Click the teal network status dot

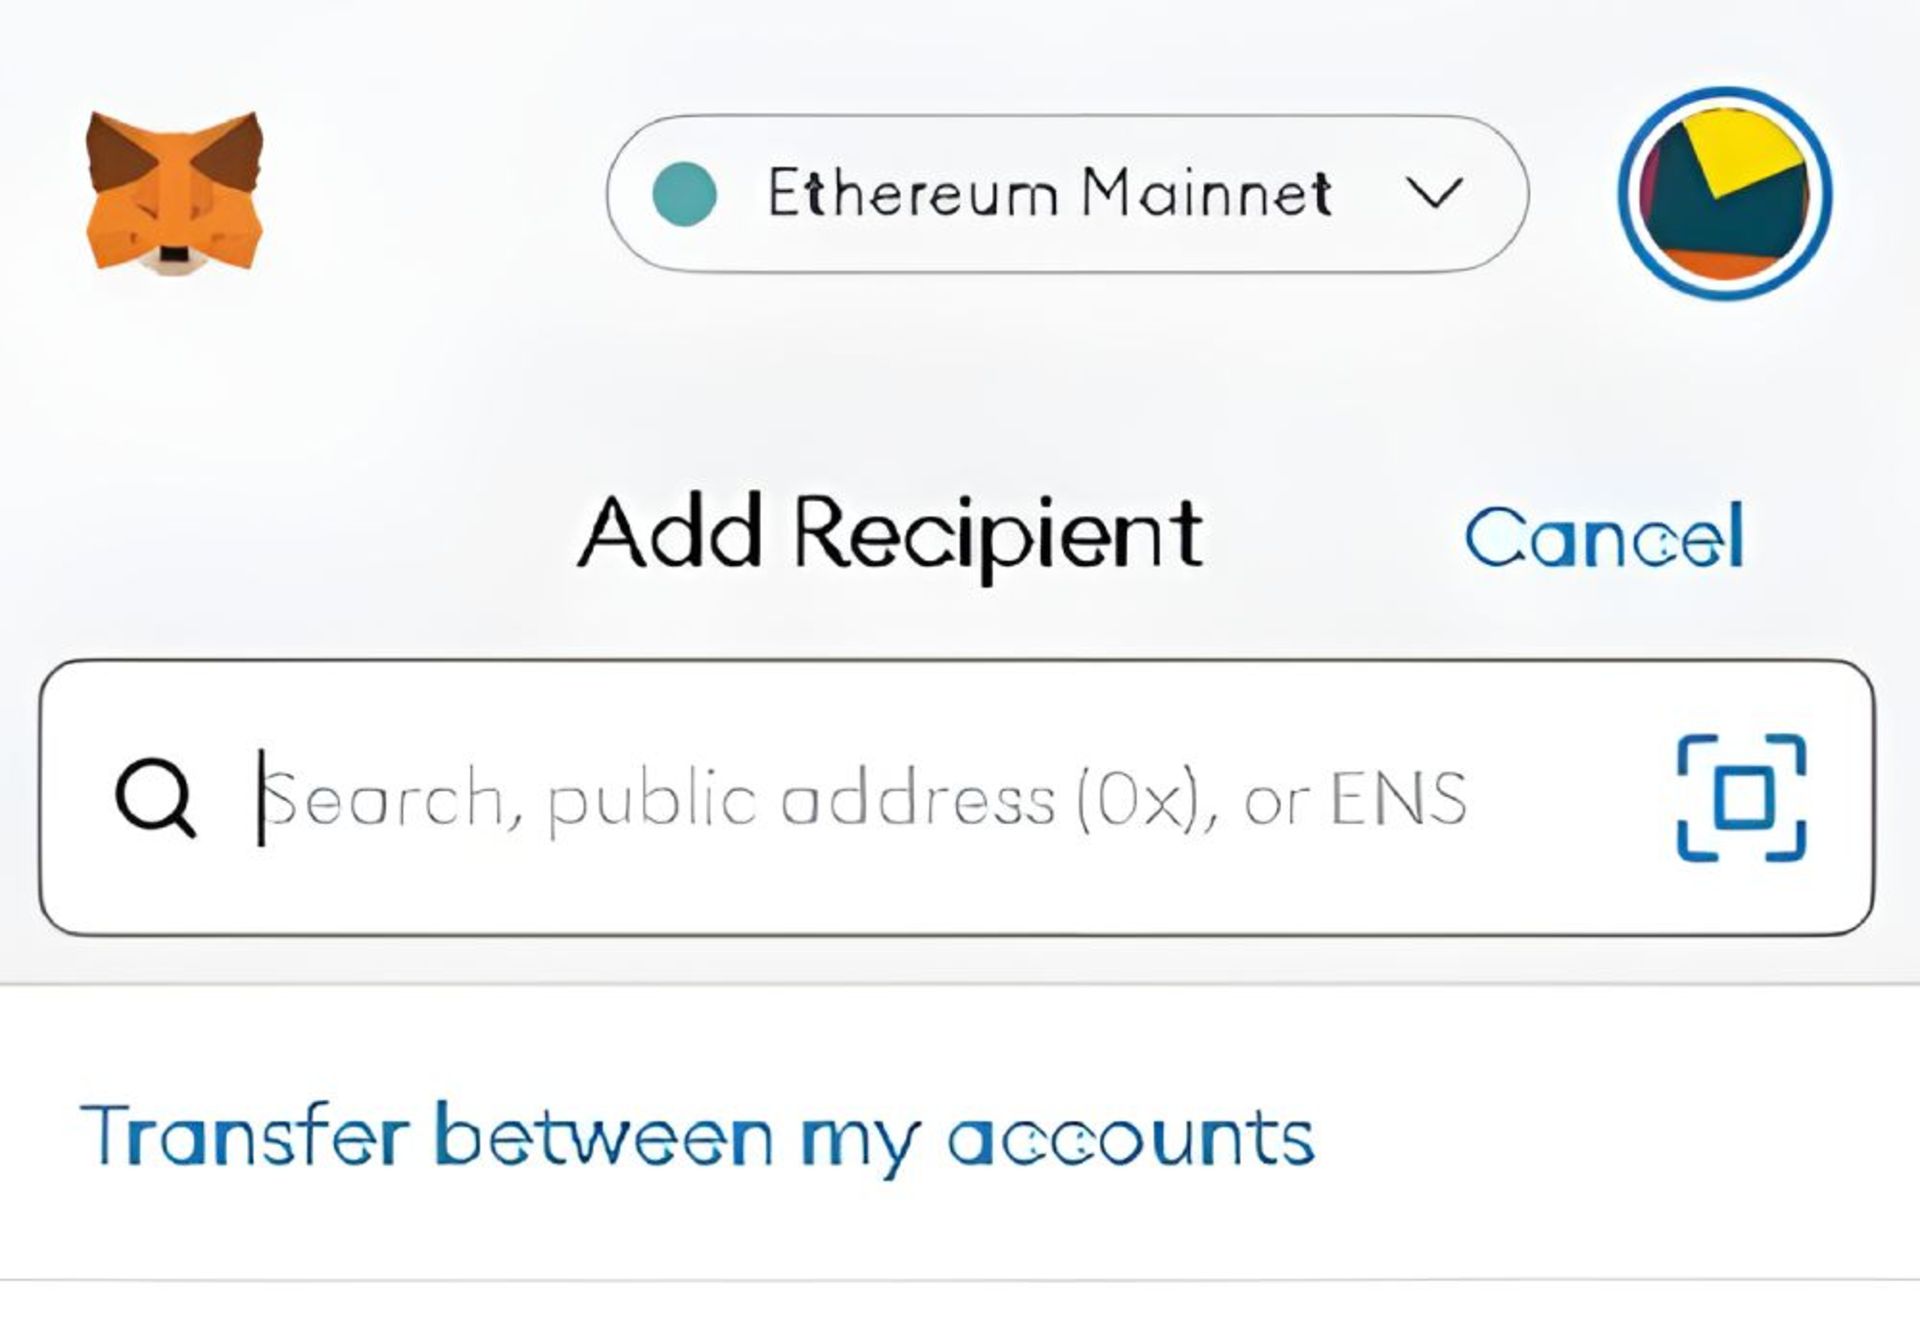point(684,194)
